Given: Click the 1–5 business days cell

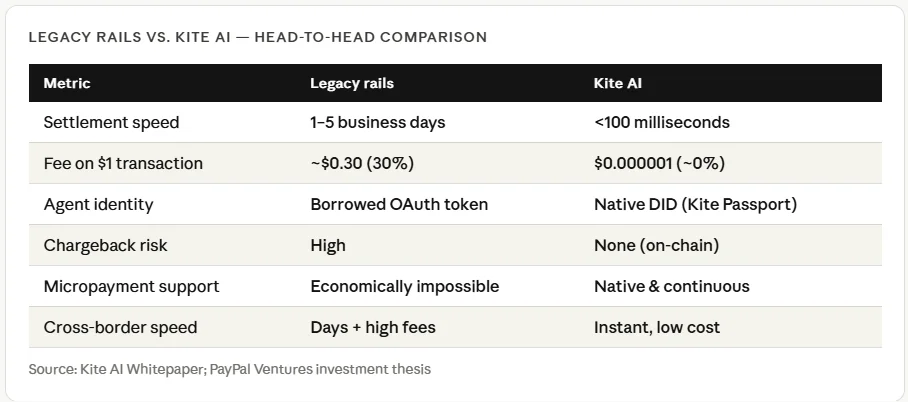Looking at the screenshot, I should [377, 123].
